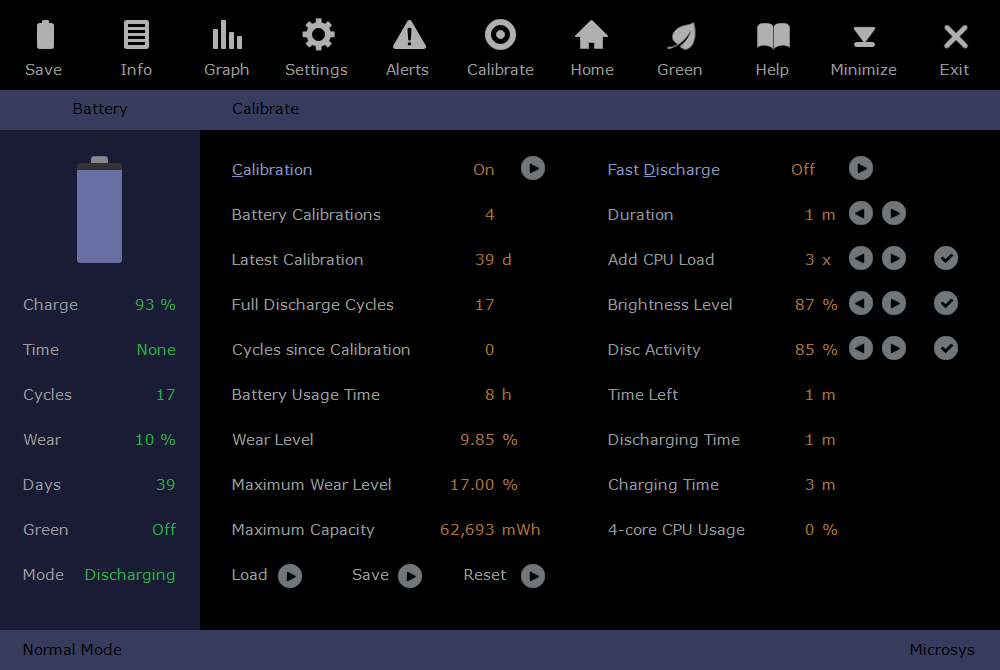Select the Calibrate header label
The height and width of the screenshot is (670, 1000).
[265, 109]
